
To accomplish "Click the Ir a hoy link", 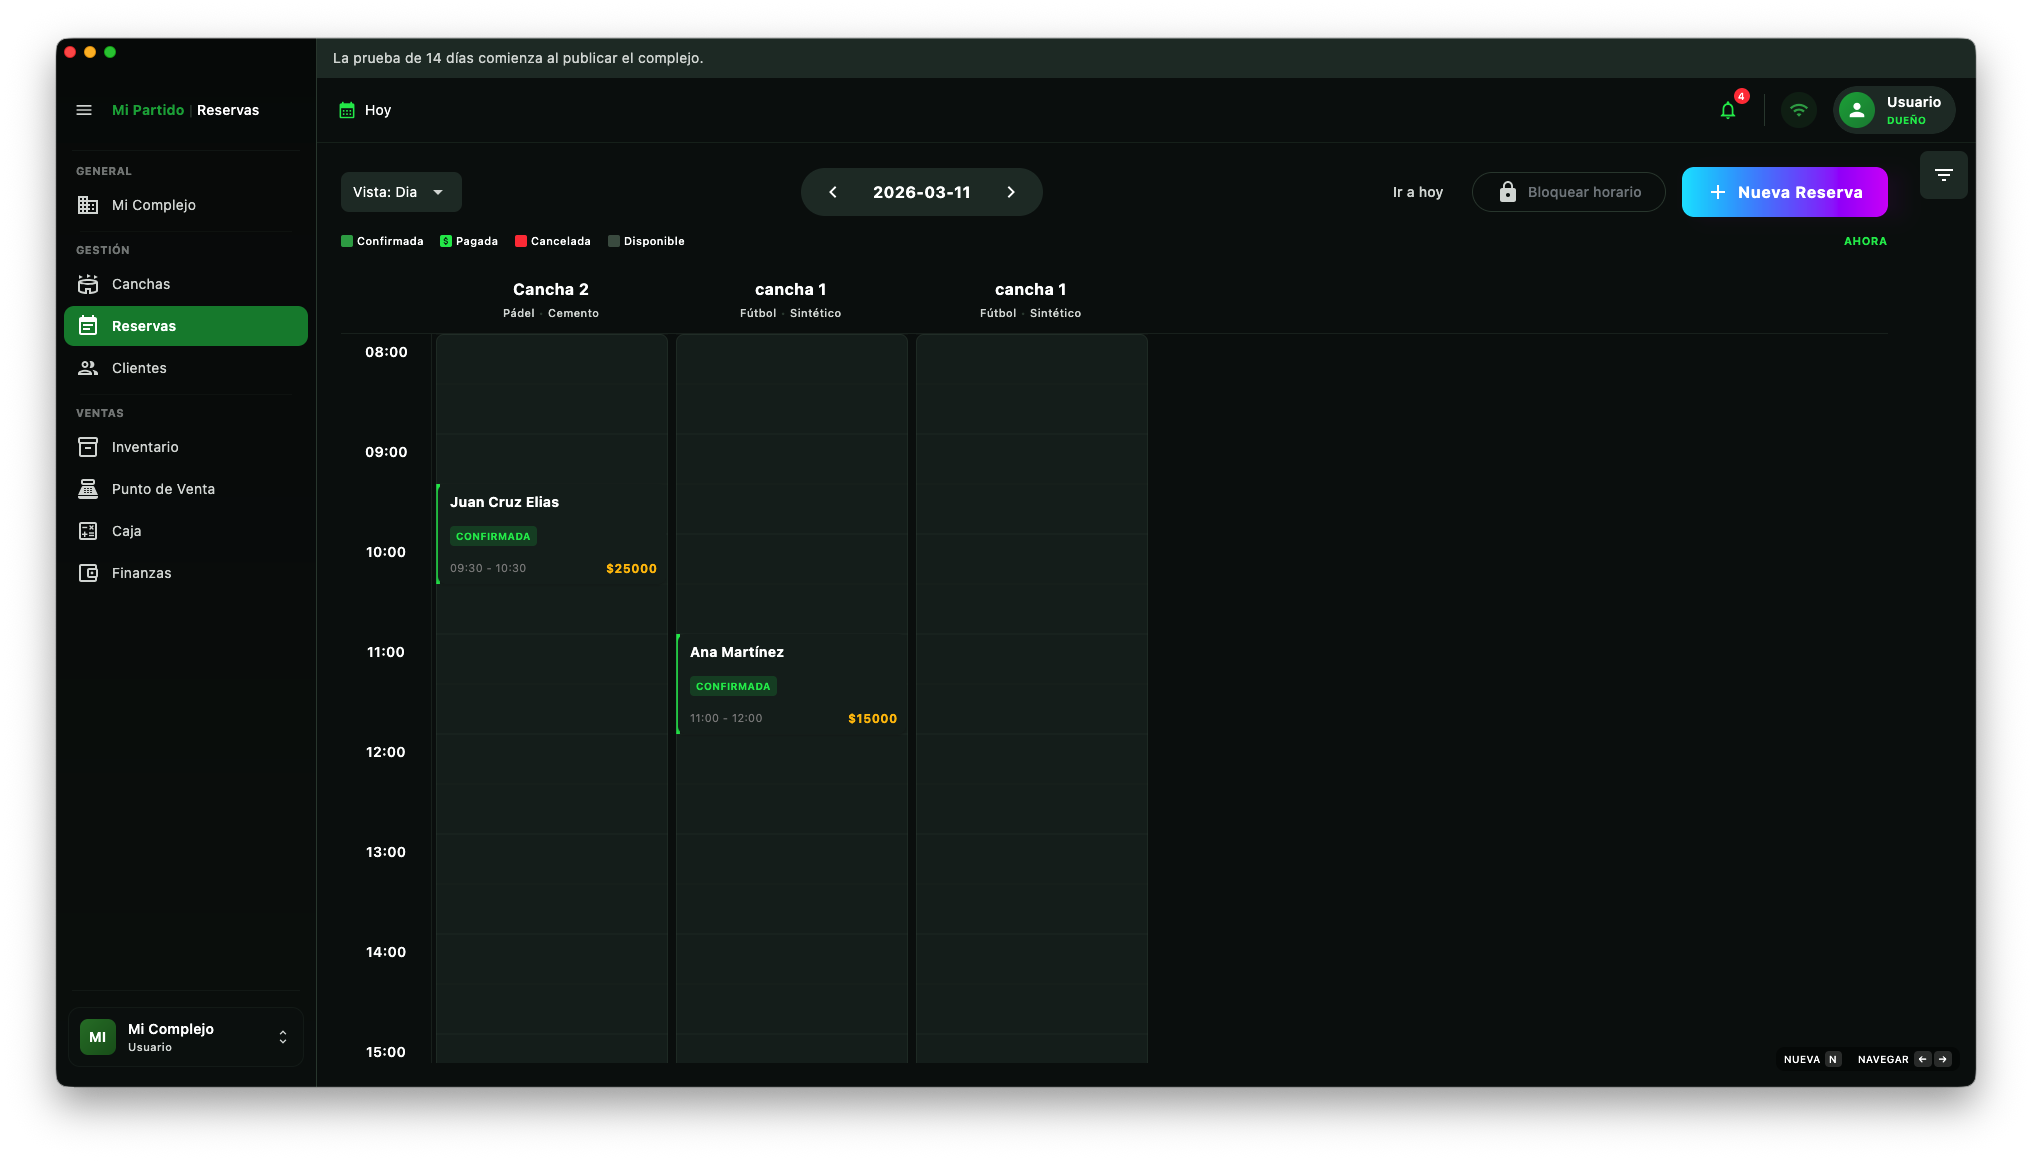I will [1417, 192].
